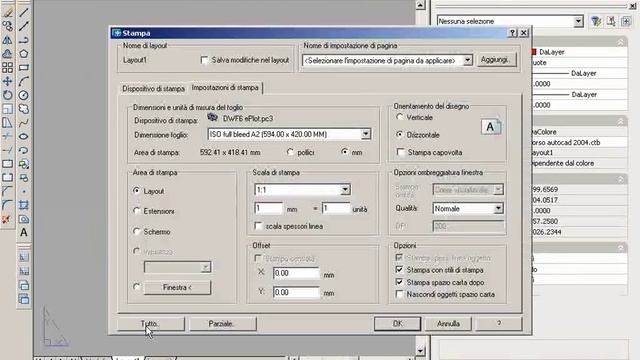
Task: Select the Explode tool
Action: pos(6,220)
